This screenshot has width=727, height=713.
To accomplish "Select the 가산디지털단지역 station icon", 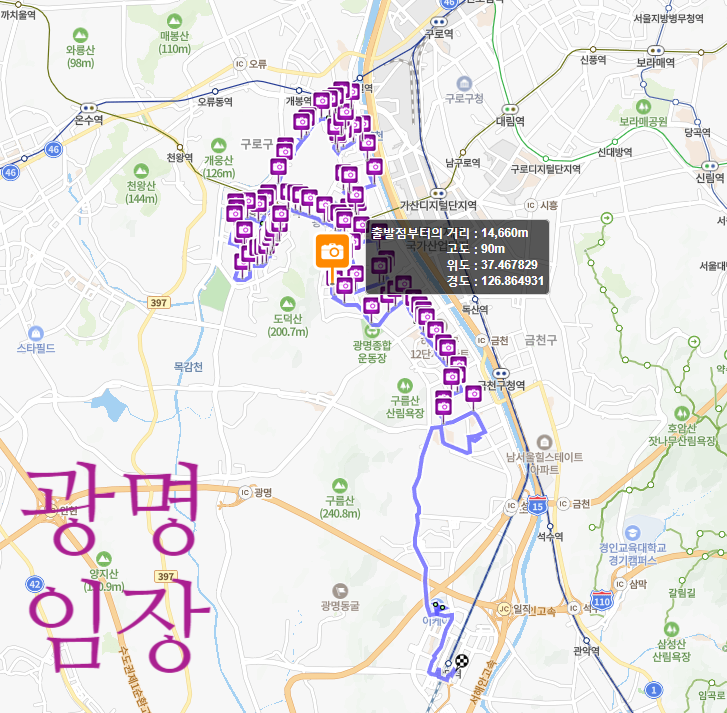I will 438,193.
